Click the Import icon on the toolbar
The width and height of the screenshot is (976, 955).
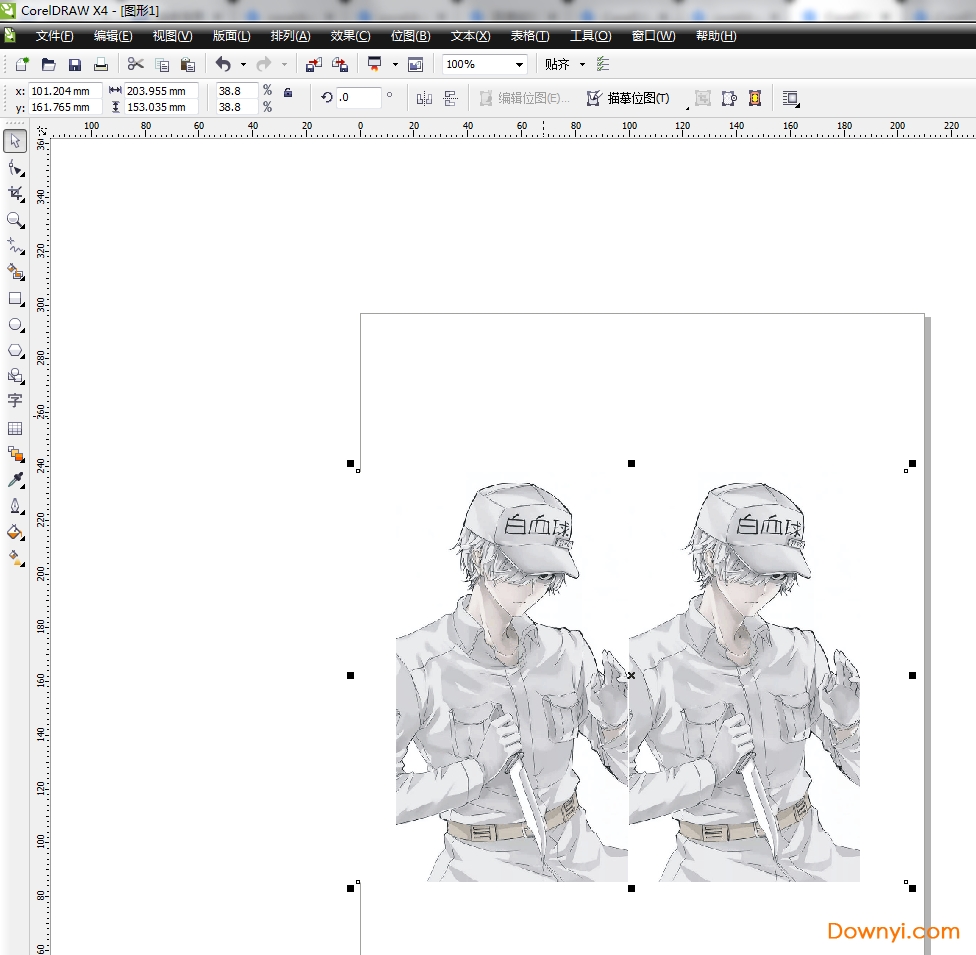tap(313, 64)
